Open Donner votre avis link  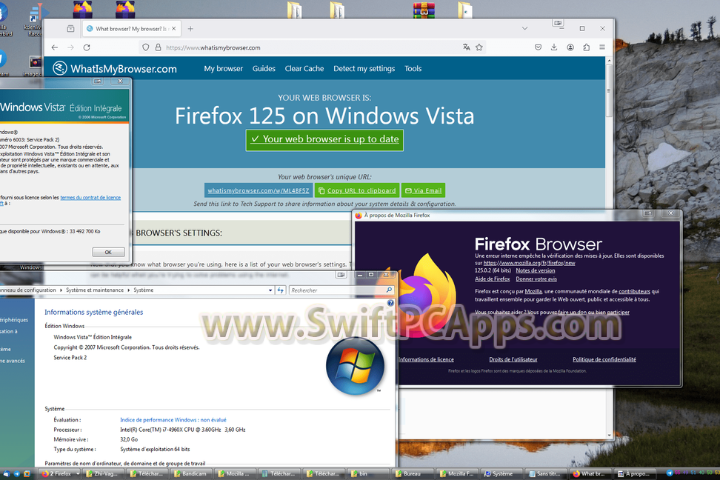(536, 279)
